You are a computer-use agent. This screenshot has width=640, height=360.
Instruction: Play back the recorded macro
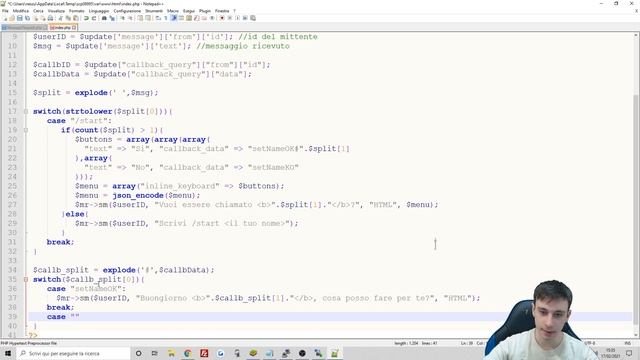click(238, 18)
